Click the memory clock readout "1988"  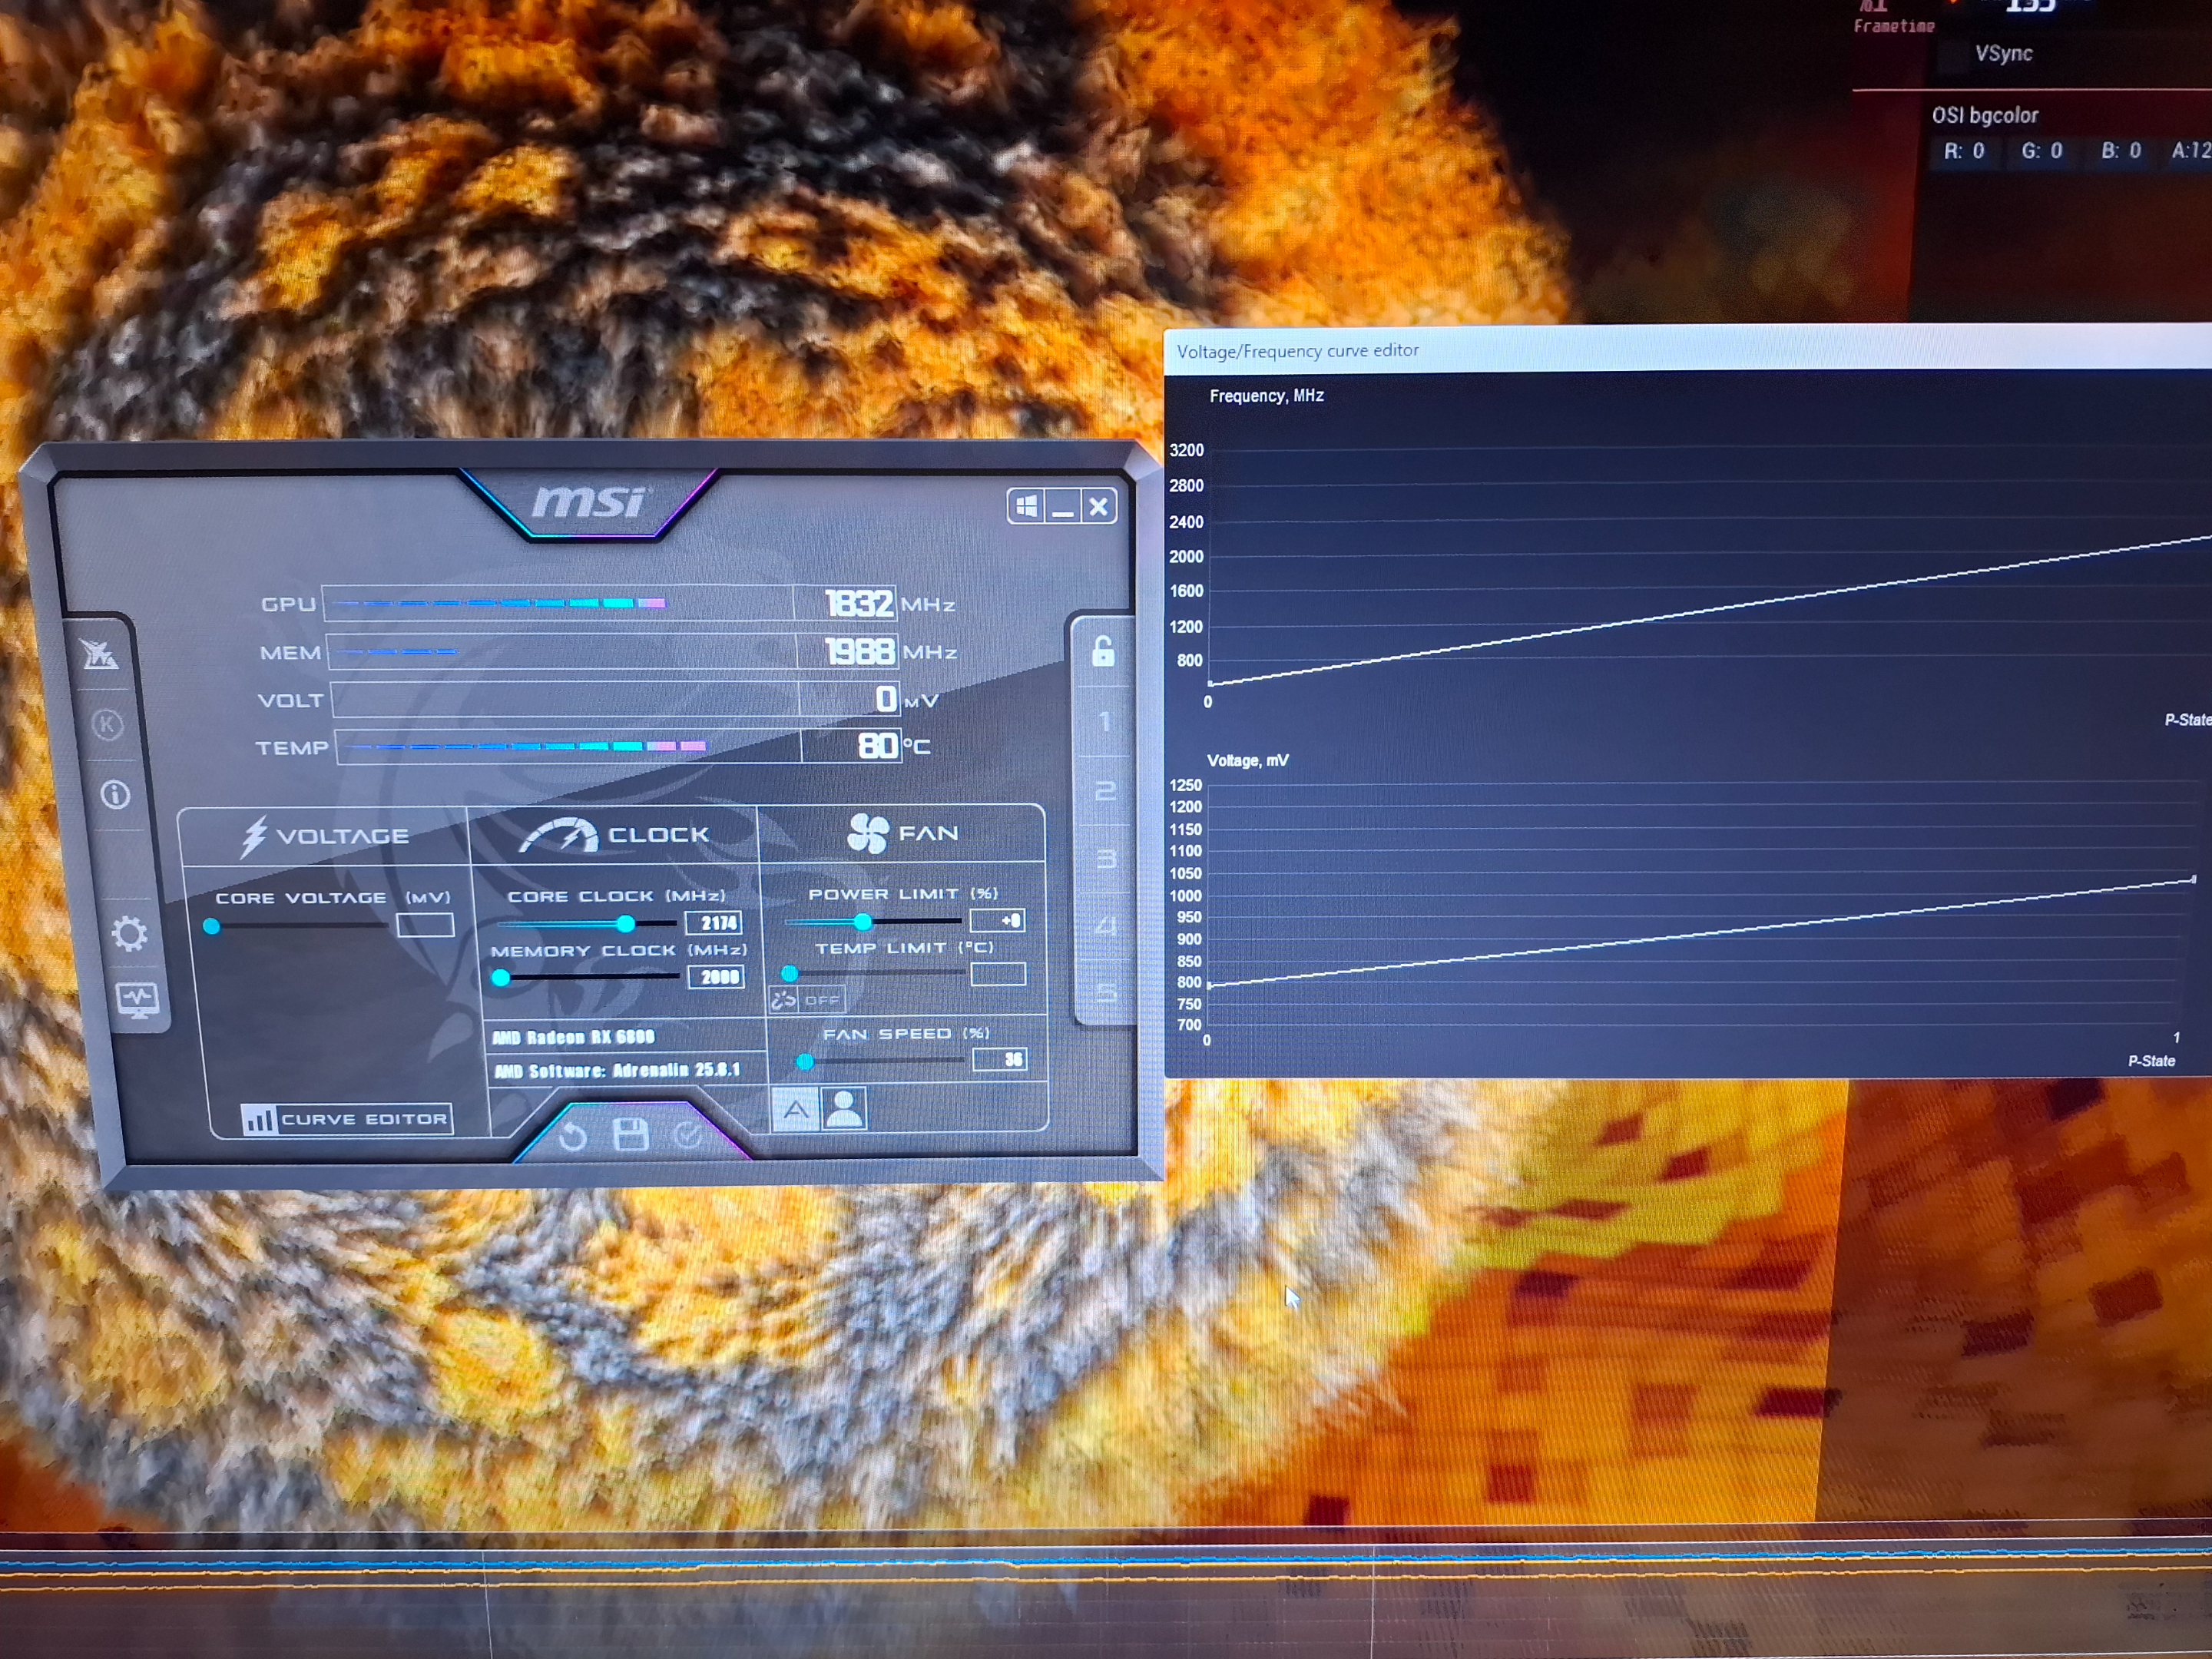click(860, 651)
